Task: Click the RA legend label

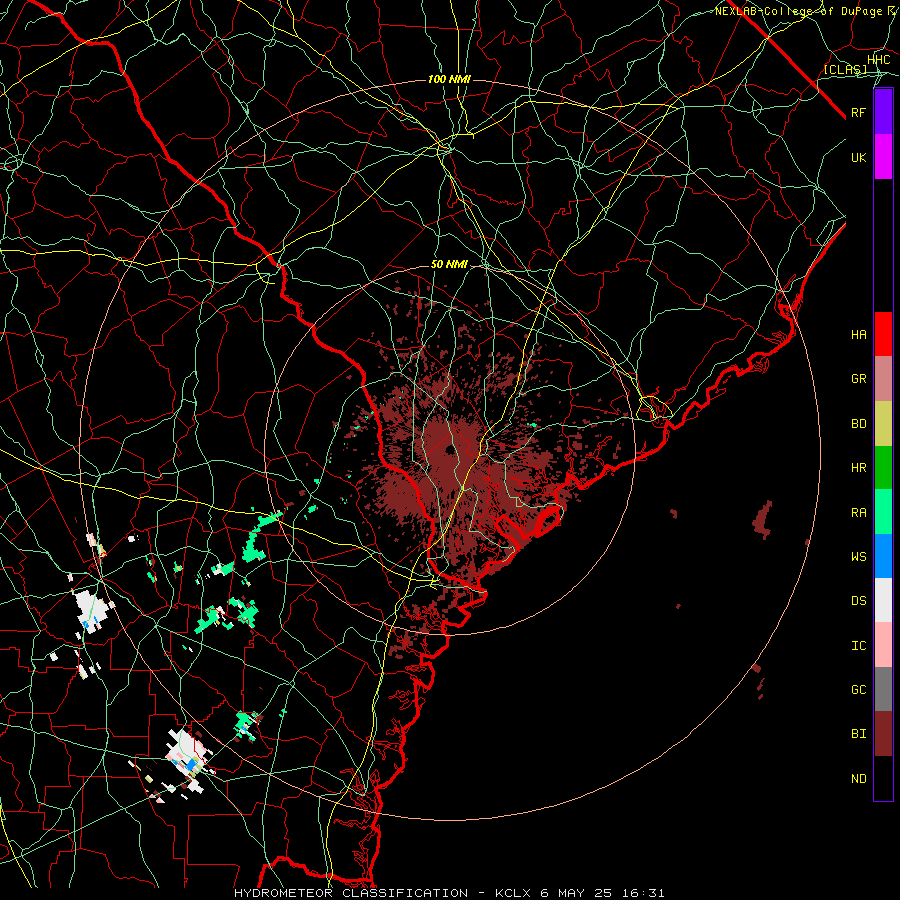Action: coord(859,513)
